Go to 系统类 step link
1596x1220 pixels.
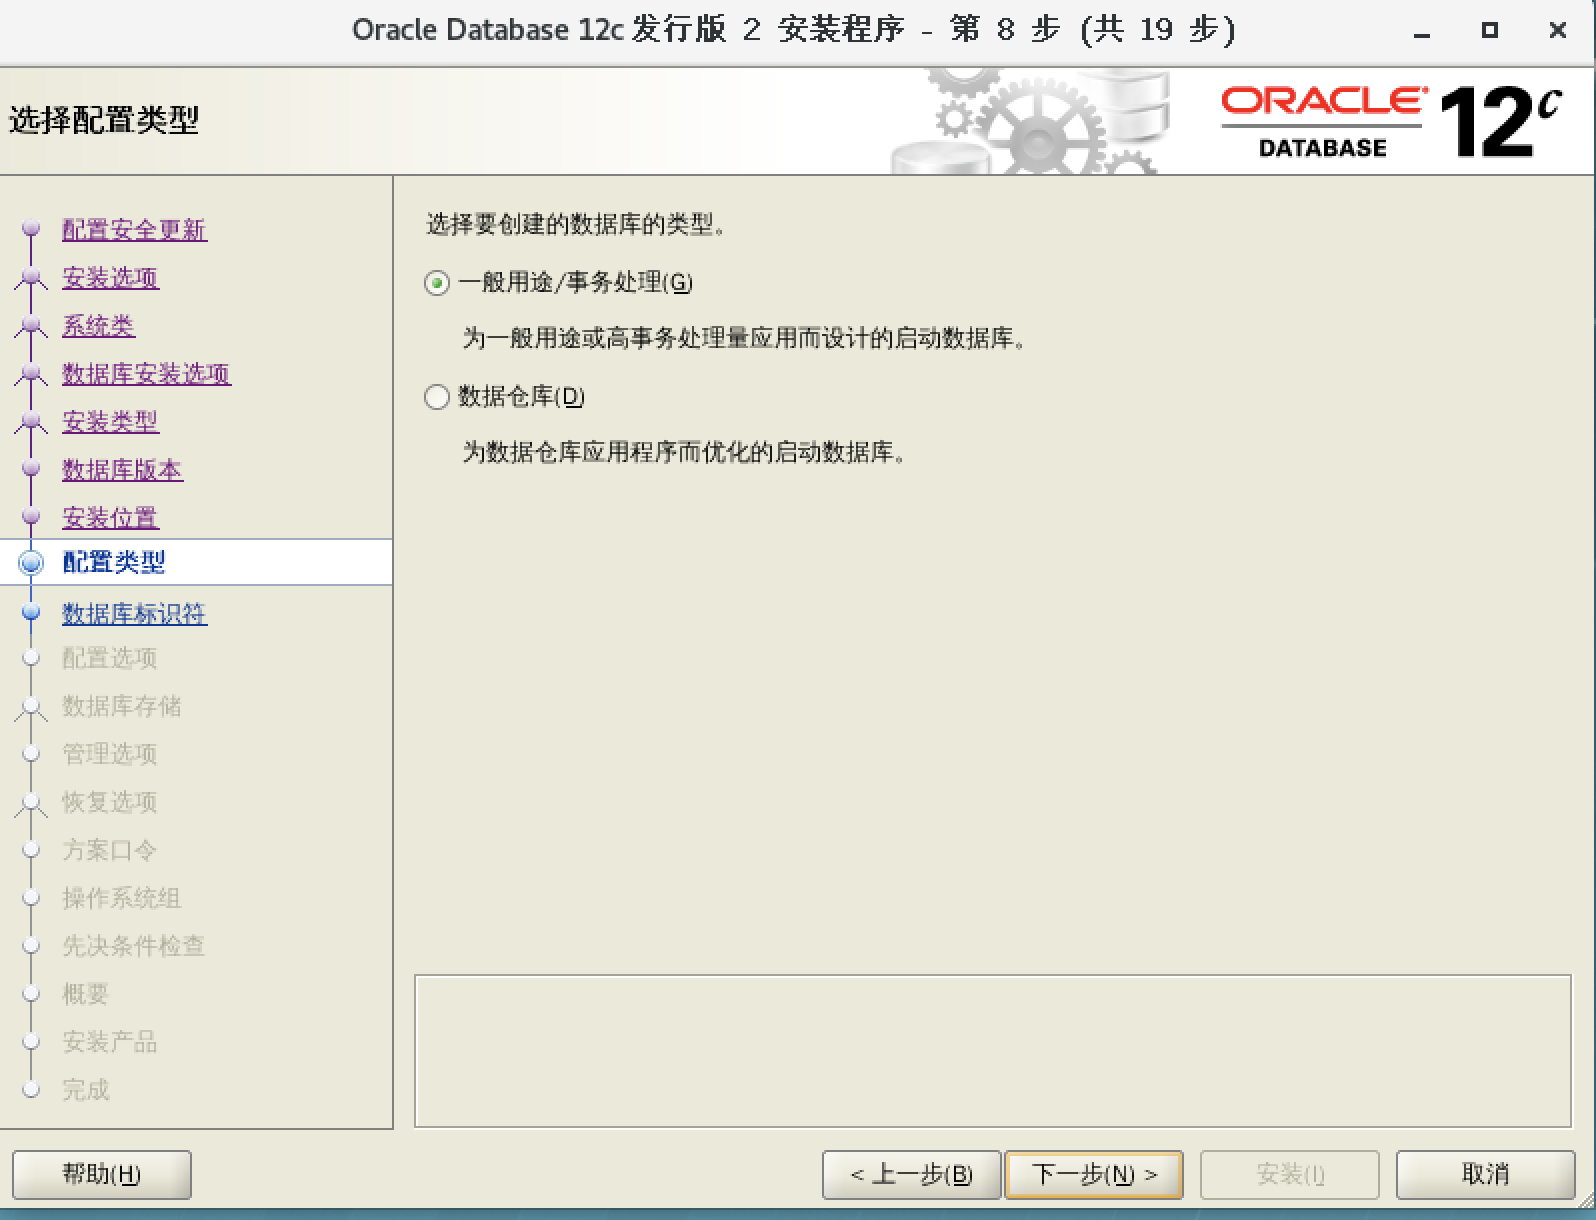pyautogui.click(x=98, y=326)
